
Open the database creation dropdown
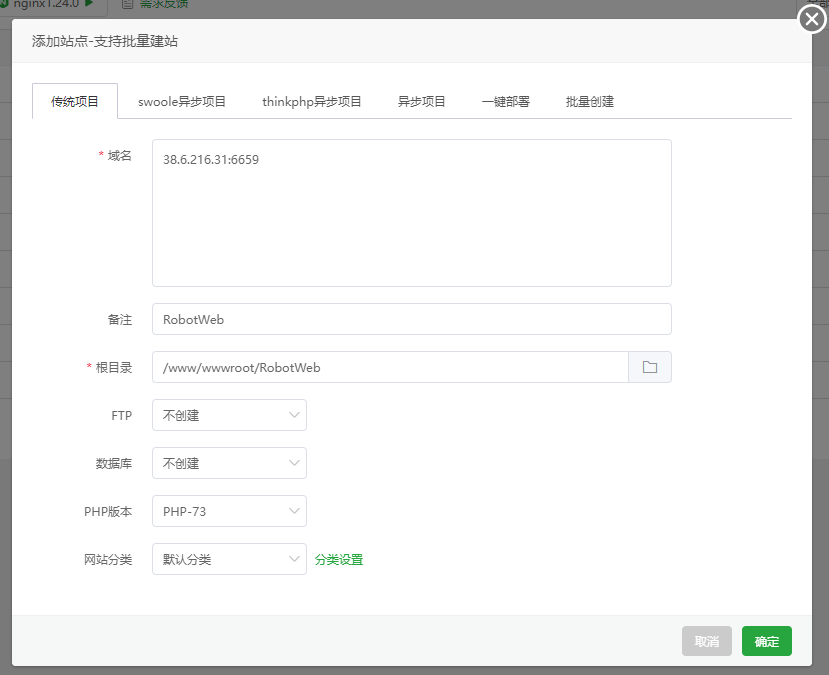[228, 463]
